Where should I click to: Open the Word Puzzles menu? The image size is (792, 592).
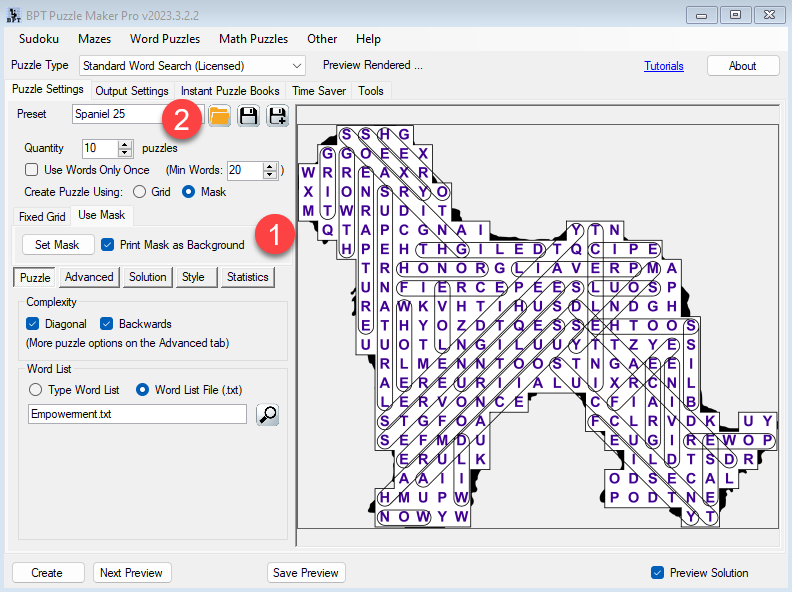[x=165, y=39]
